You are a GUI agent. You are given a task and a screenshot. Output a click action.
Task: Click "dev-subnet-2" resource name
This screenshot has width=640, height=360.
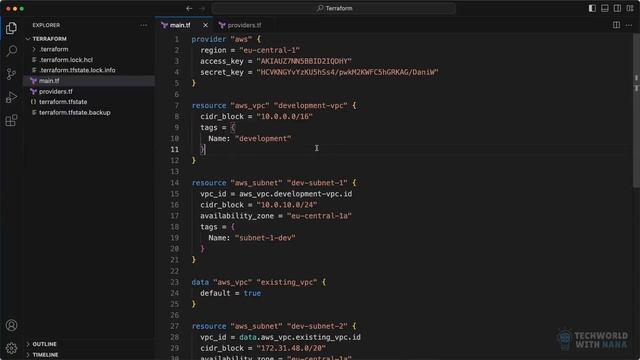(x=317, y=327)
